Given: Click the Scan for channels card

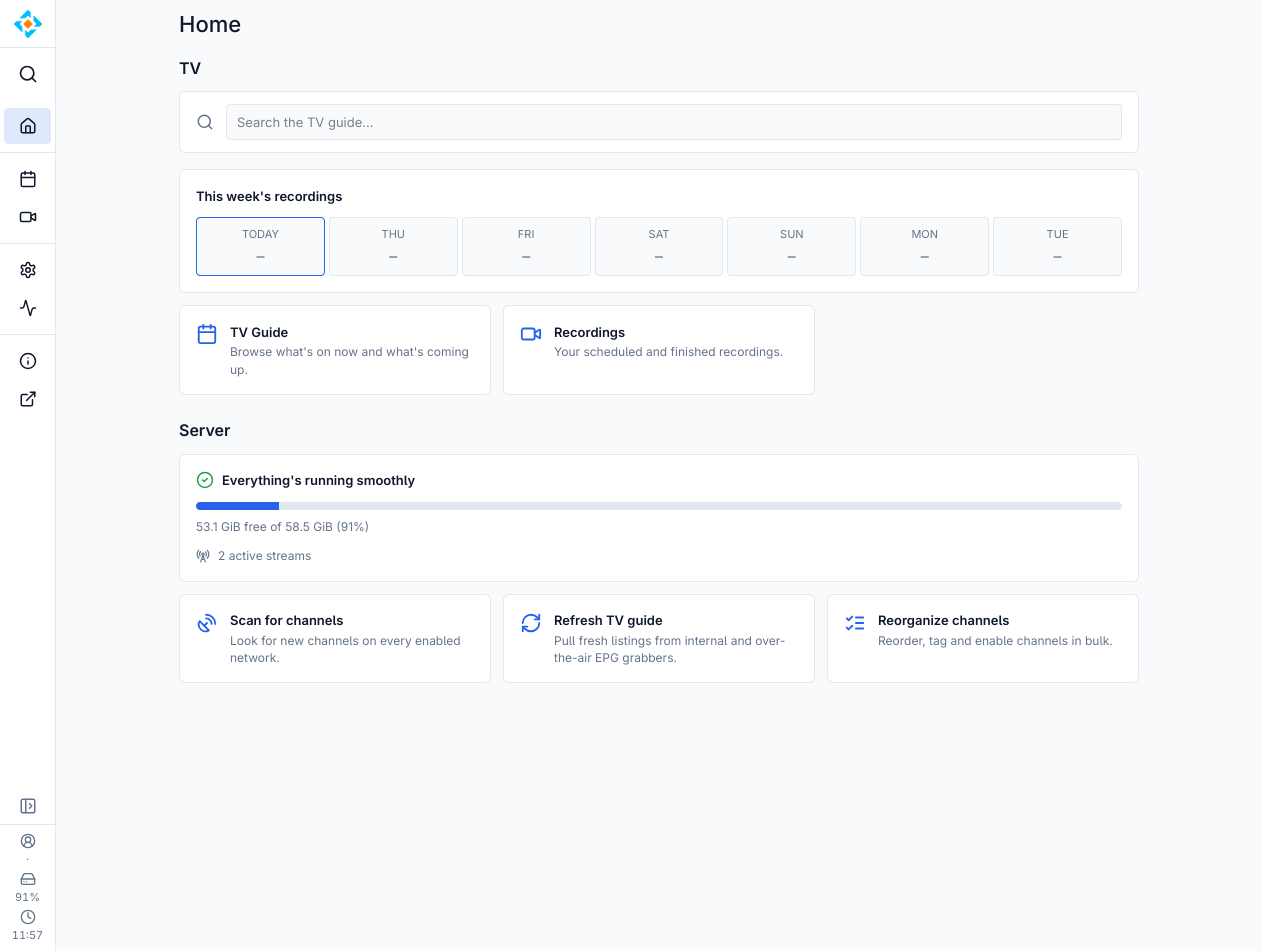Looking at the screenshot, I should (x=335, y=639).
